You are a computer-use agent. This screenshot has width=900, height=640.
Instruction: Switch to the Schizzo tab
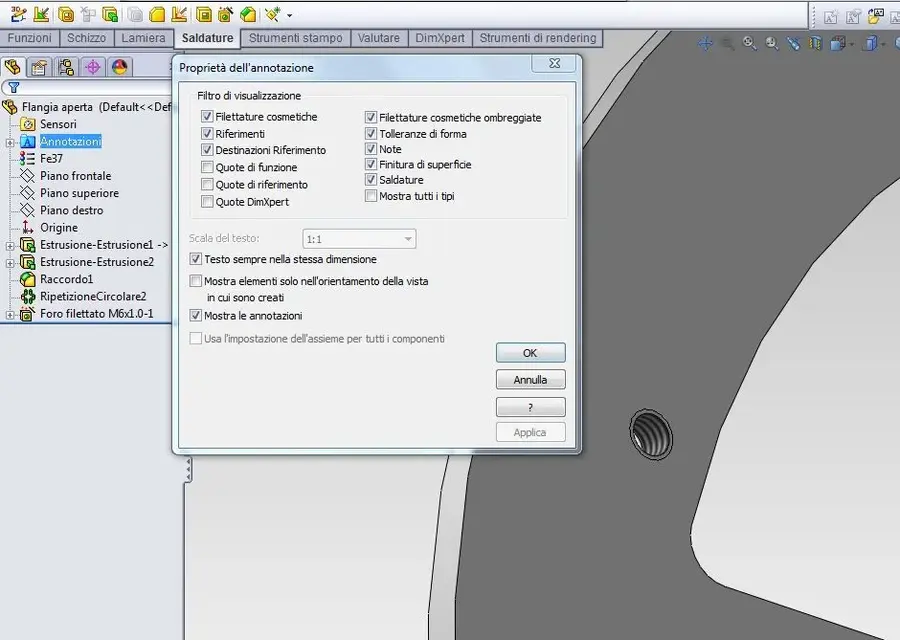tap(86, 38)
